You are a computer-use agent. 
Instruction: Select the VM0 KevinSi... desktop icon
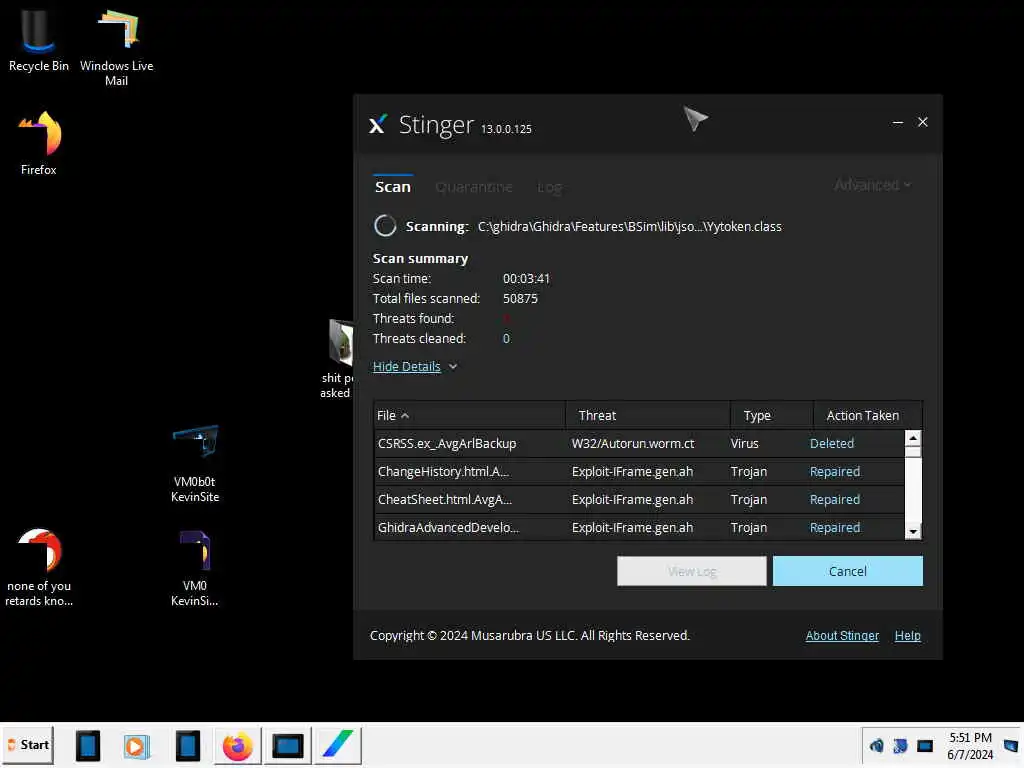(195, 568)
